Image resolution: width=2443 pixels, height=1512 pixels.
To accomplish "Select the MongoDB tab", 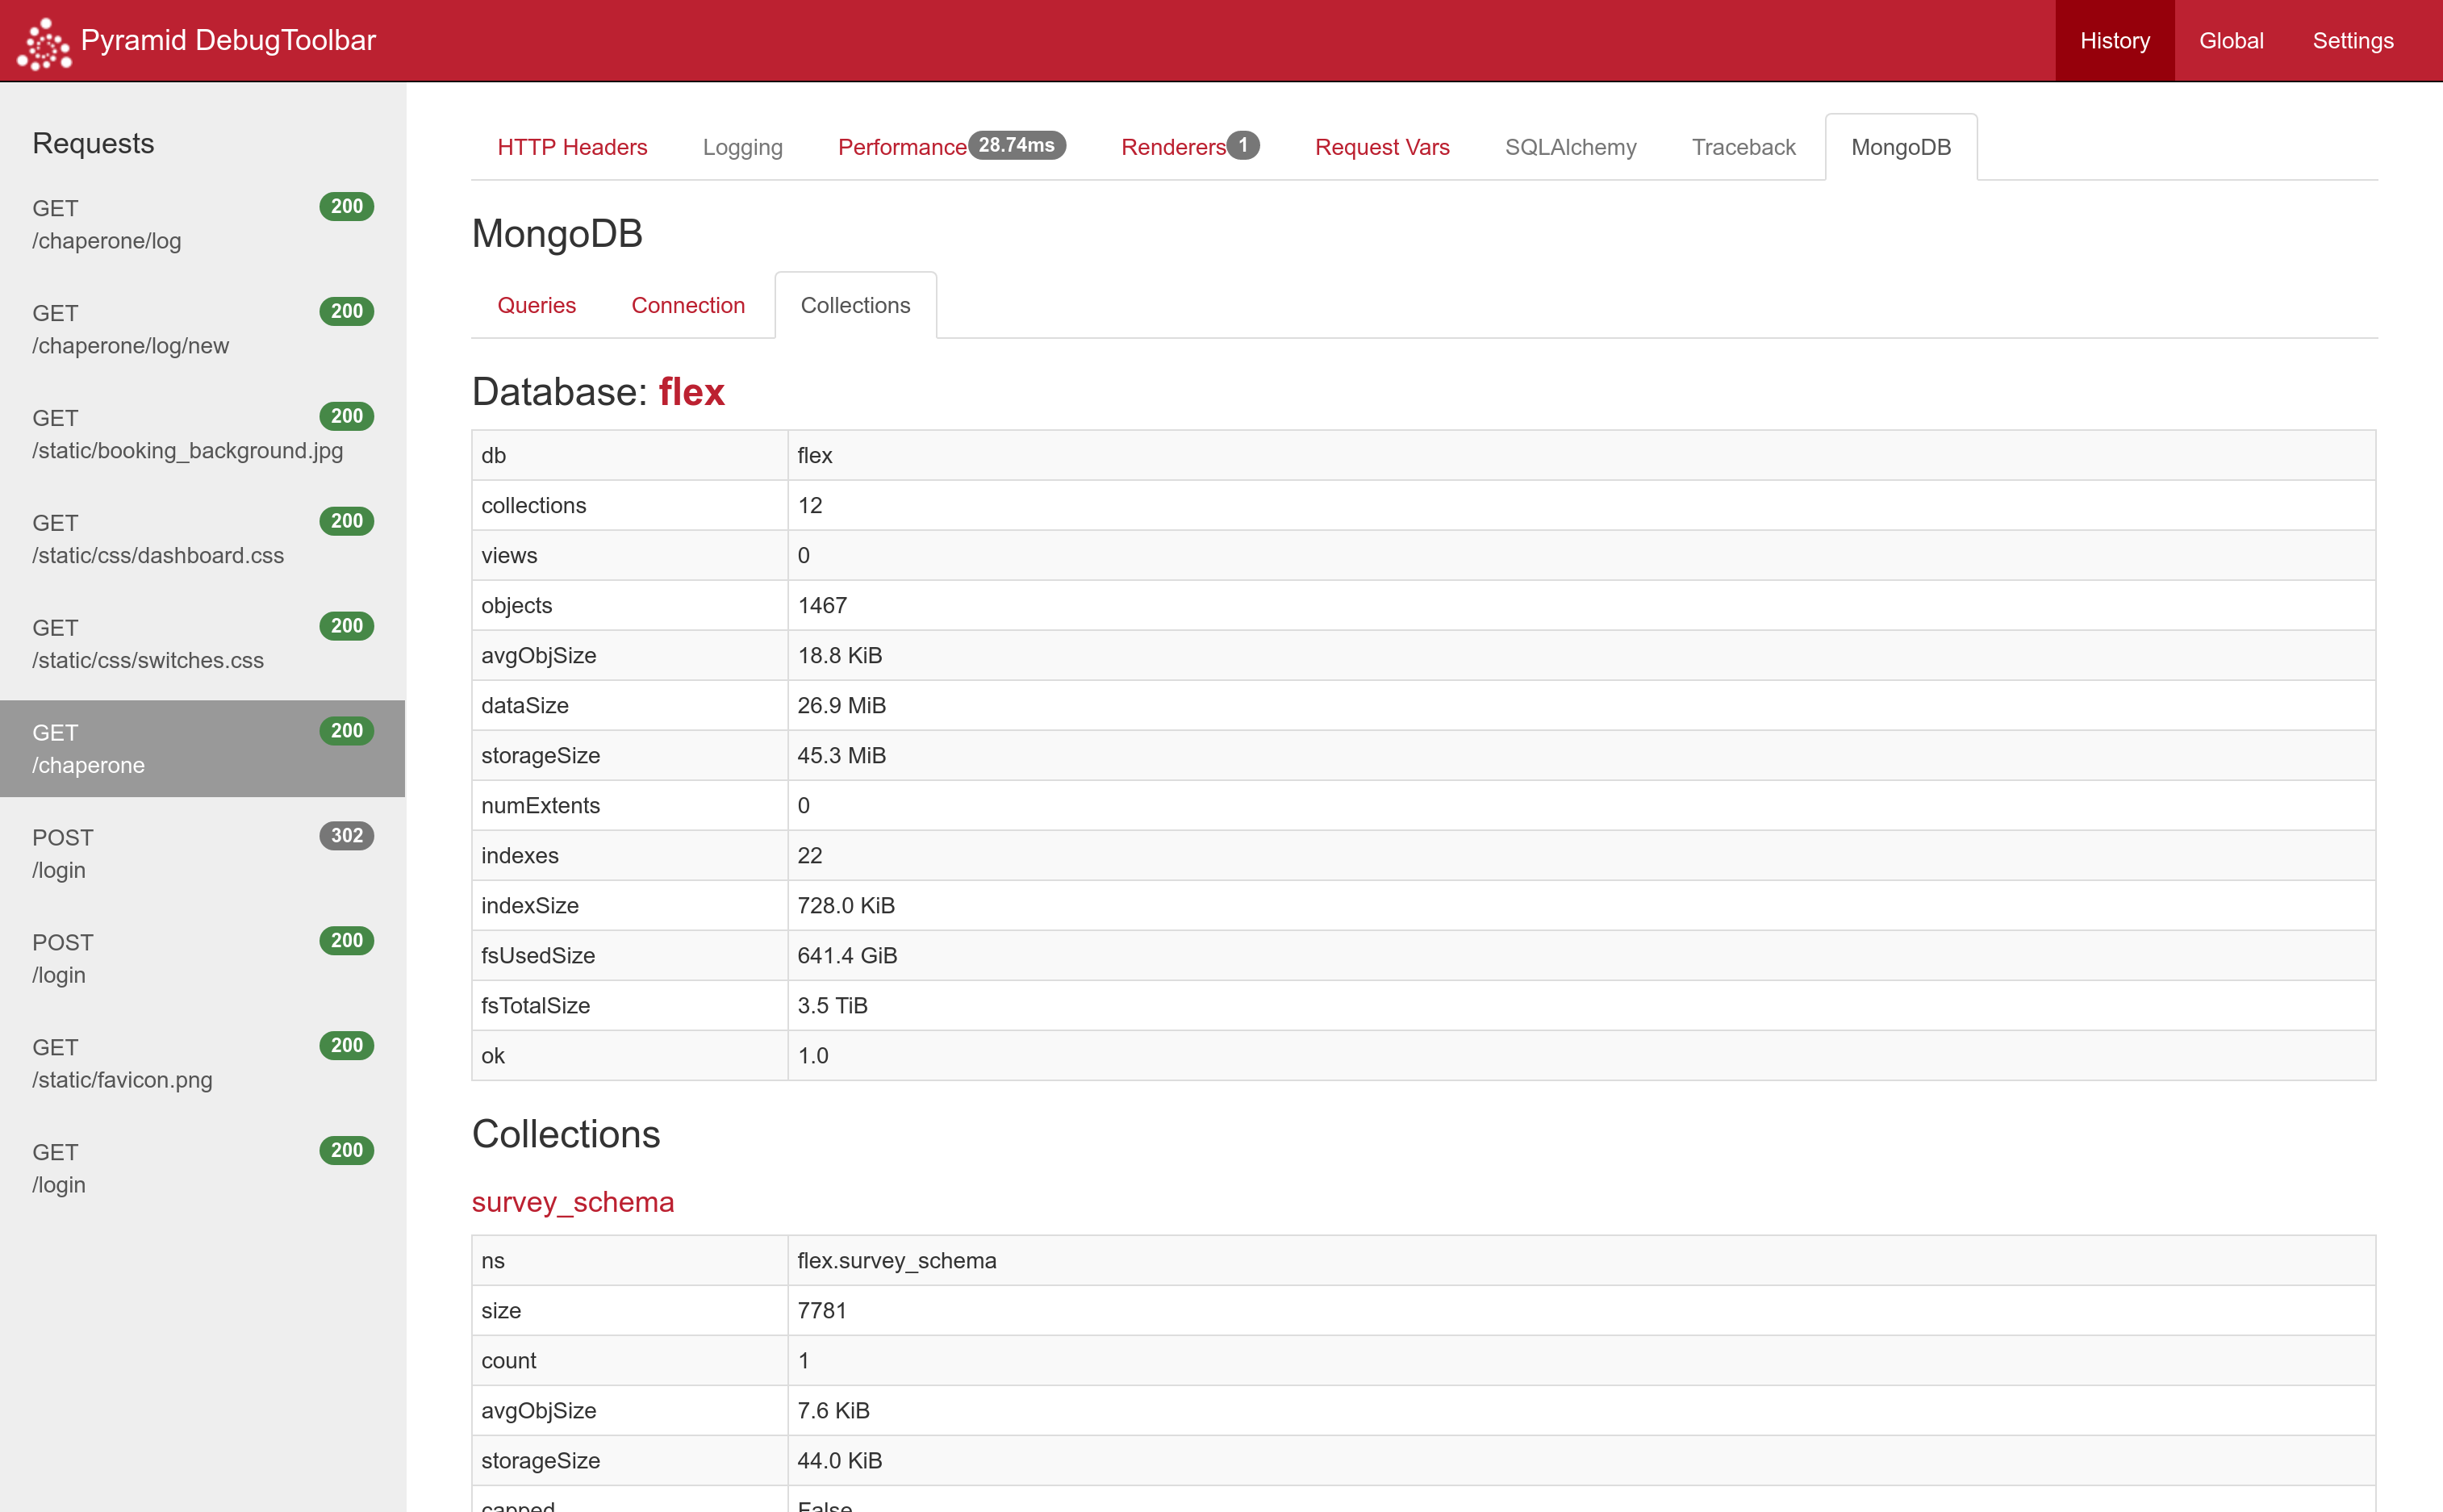I will point(1900,147).
